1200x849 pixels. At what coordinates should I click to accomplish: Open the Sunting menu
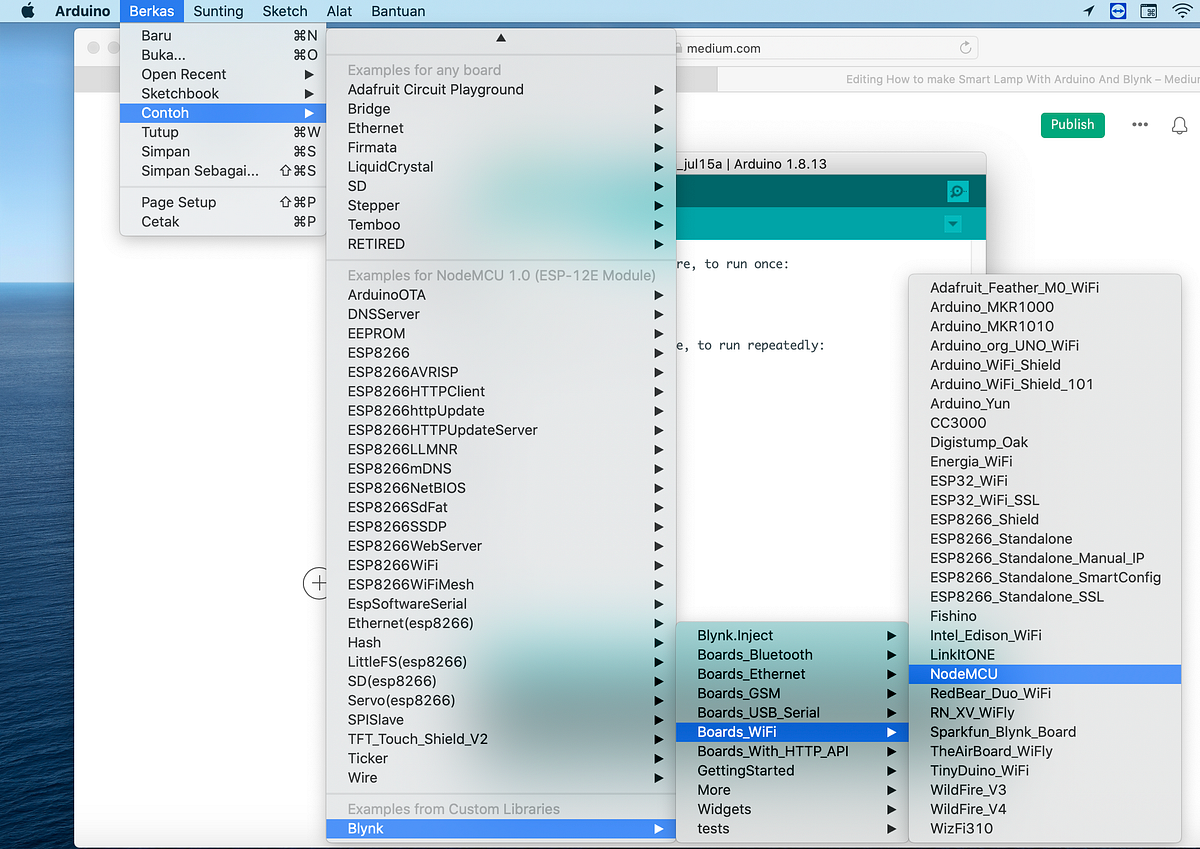coord(218,11)
